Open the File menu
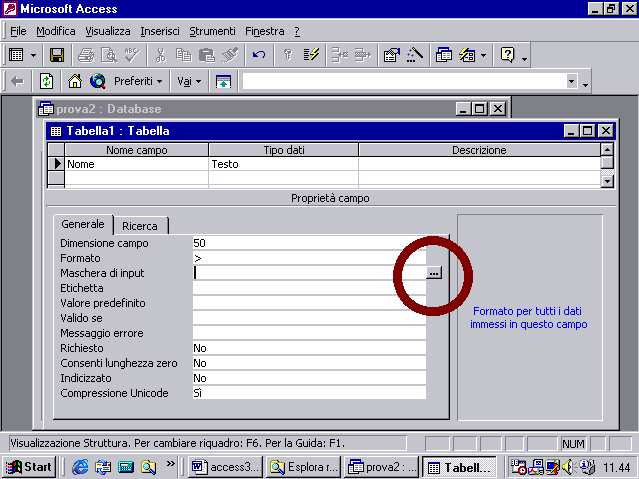This screenshot has height=479, width=639. pyautogui.click(x=18, y=31)
